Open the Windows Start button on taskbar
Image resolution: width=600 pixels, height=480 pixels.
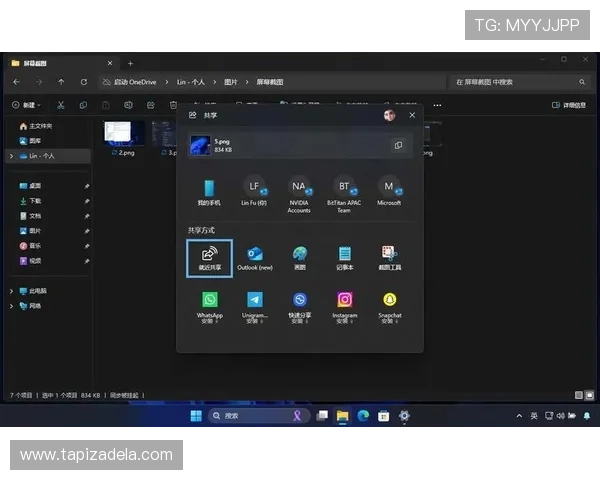point(196,416)
